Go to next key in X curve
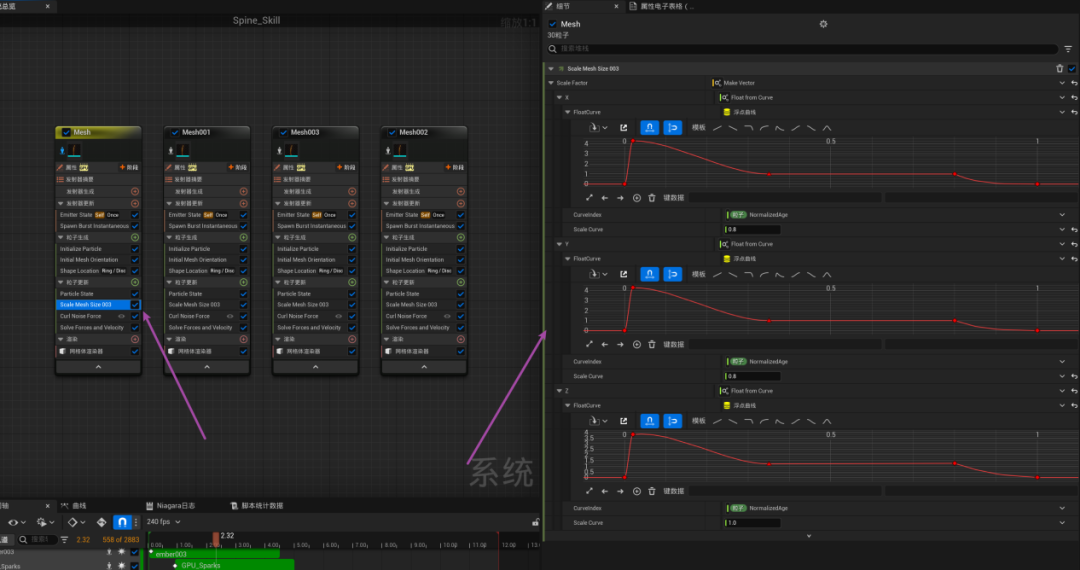Image resolution: width=1080 pixels, height=570 pixels. 620,198
